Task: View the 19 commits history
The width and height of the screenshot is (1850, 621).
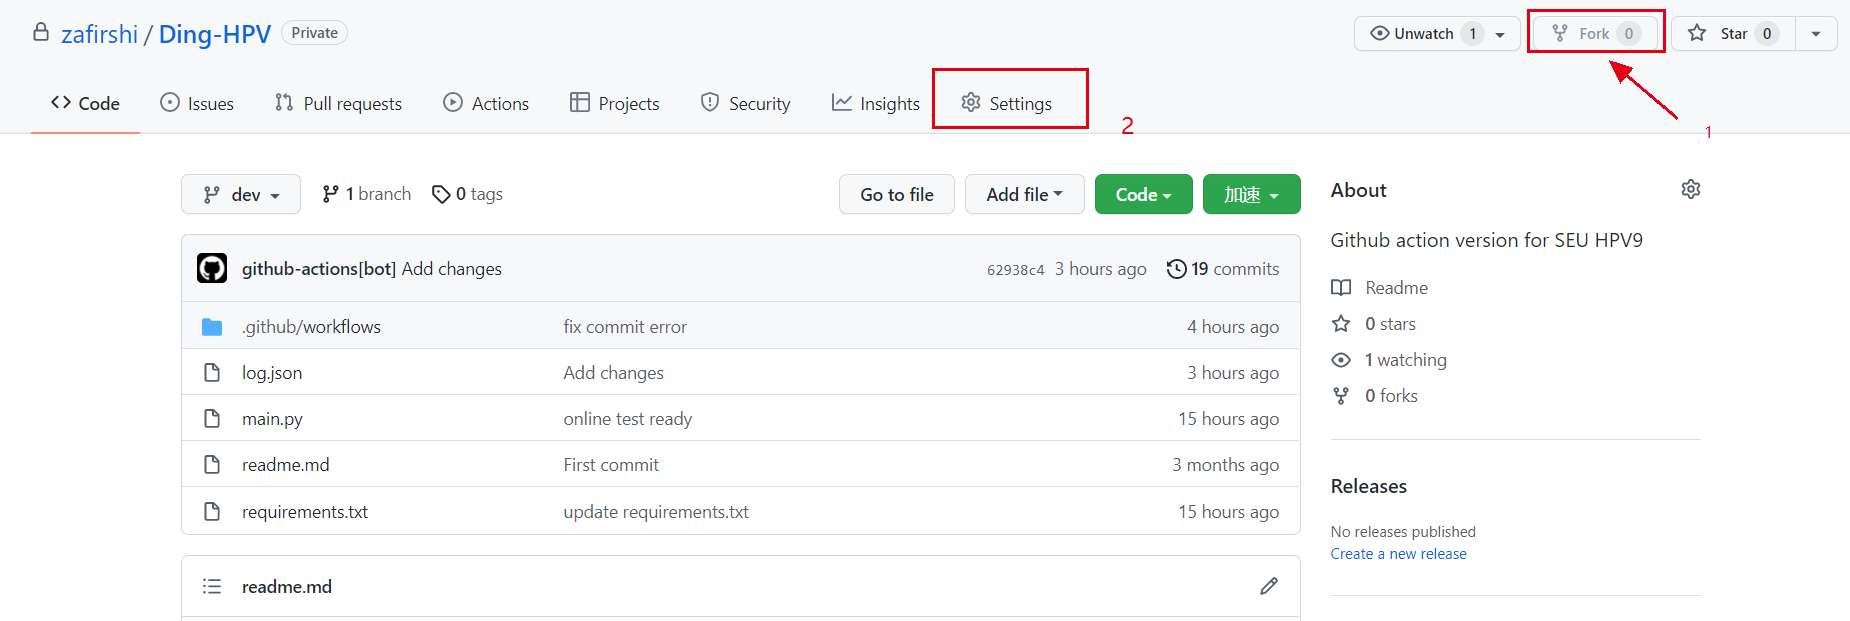Action: (x=1223, y=269)
